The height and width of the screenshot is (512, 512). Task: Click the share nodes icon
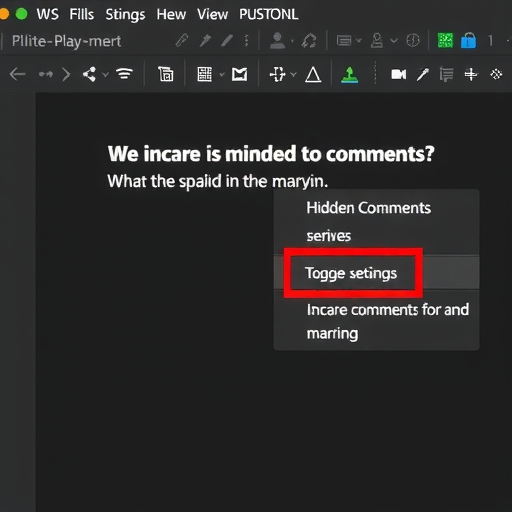[89, 74]
